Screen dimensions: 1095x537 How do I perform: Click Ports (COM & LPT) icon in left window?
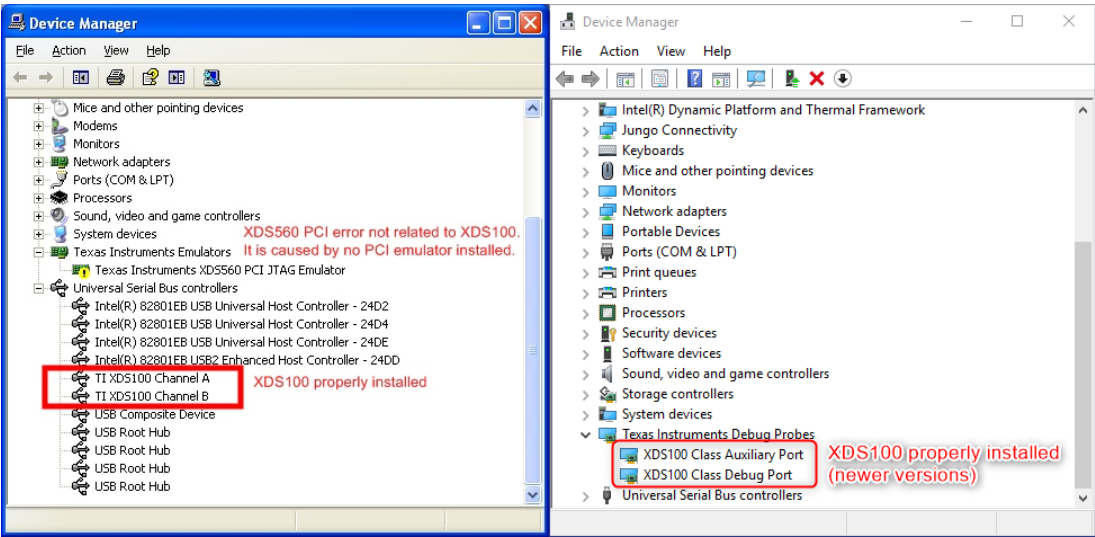click(60, 179)
